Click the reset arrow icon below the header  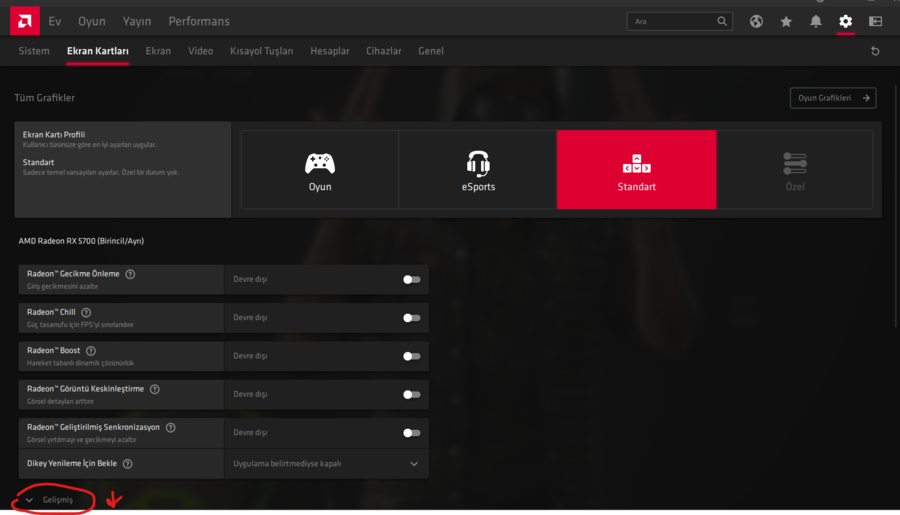point(875,51)
